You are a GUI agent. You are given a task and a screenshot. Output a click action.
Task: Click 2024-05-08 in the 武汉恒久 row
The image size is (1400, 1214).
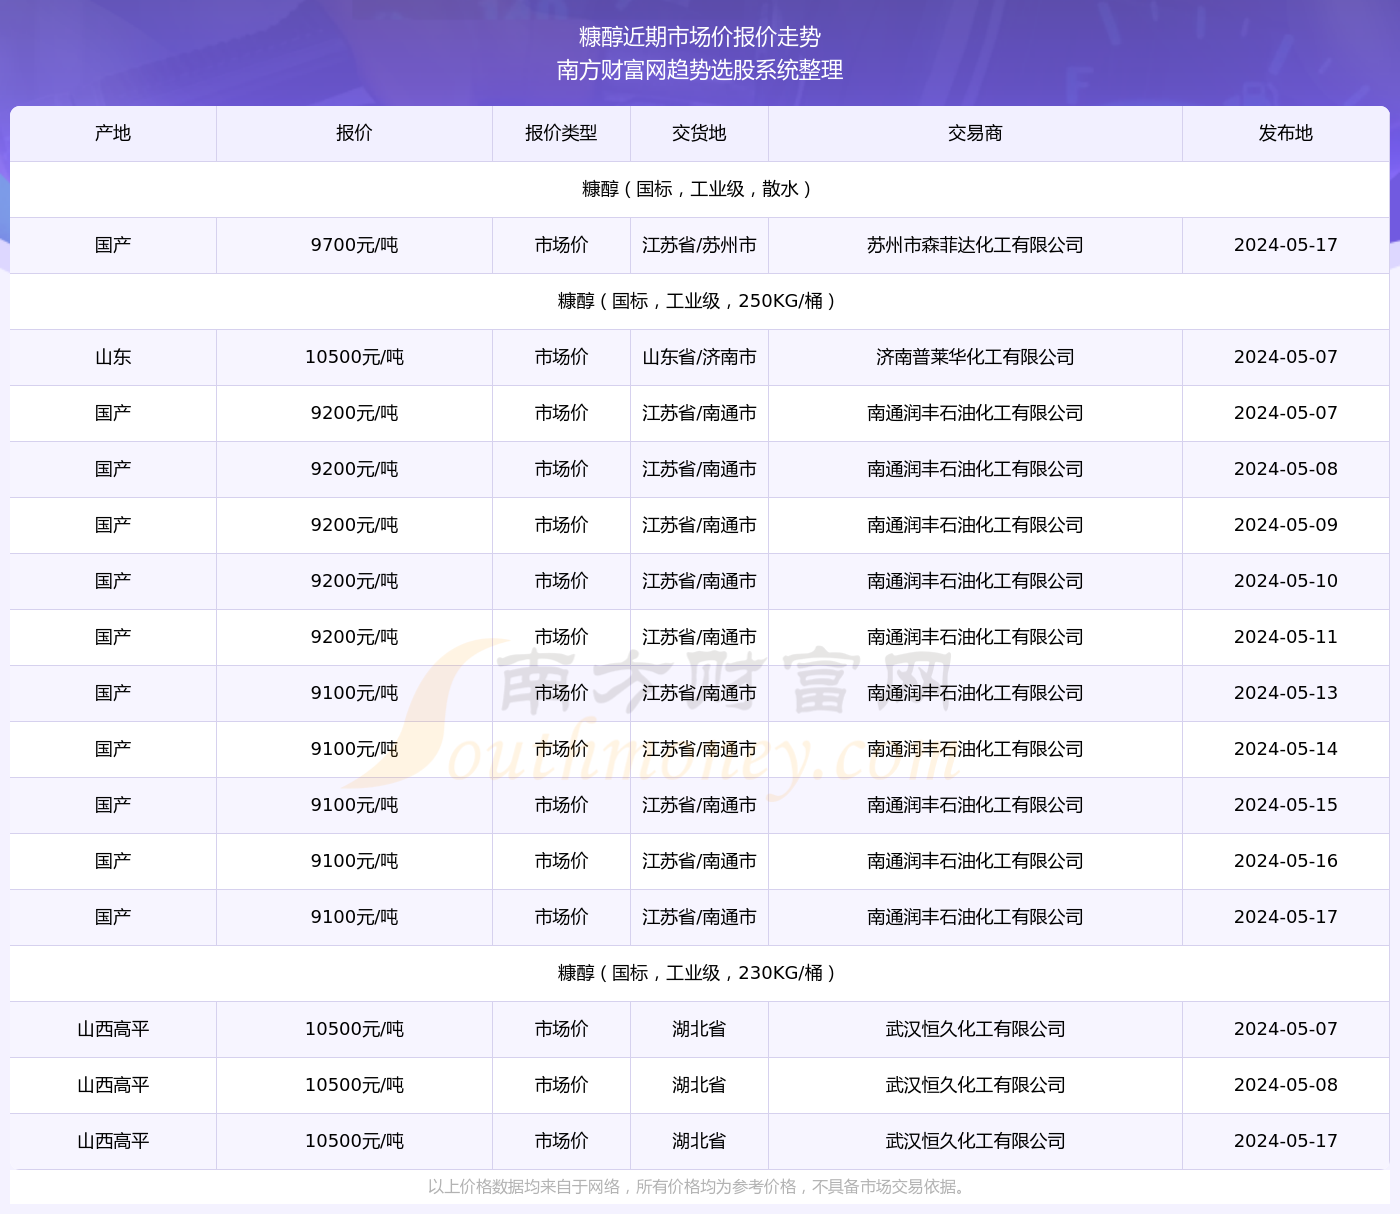click(x=1285, y=1085)
